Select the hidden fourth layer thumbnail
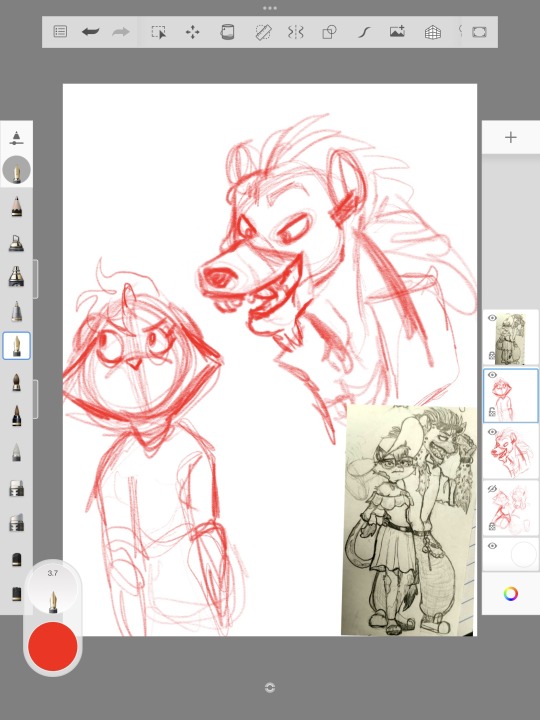This screenshot has height=720, width=540. click(511, 509)
